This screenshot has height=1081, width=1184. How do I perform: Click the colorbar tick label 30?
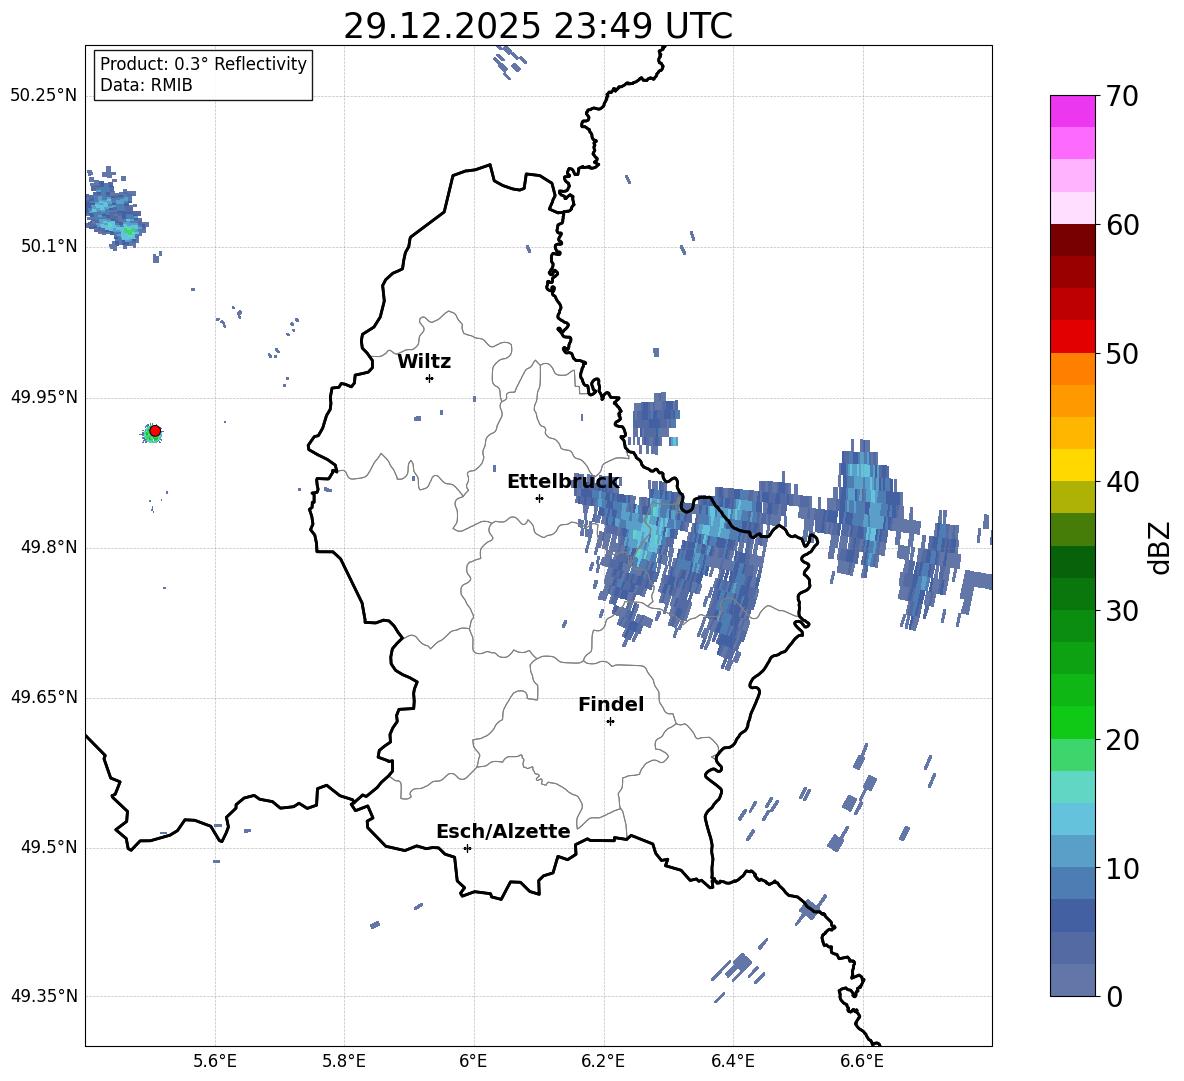coord(1122,611)
